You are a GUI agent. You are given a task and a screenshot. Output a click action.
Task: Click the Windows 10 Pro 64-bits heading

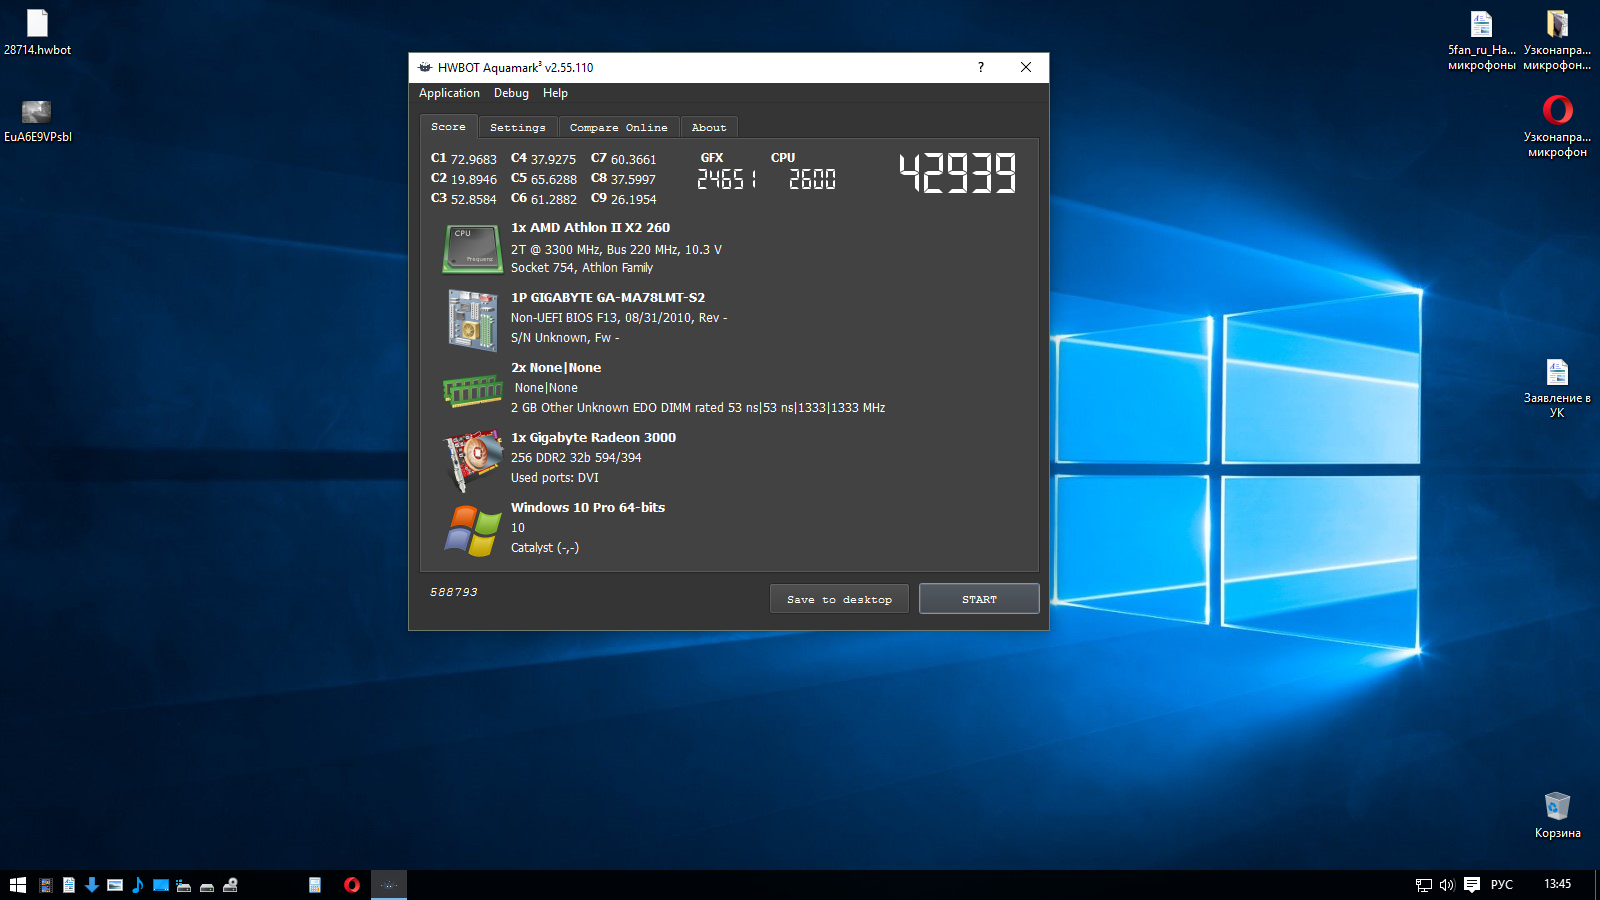[588, 508]
